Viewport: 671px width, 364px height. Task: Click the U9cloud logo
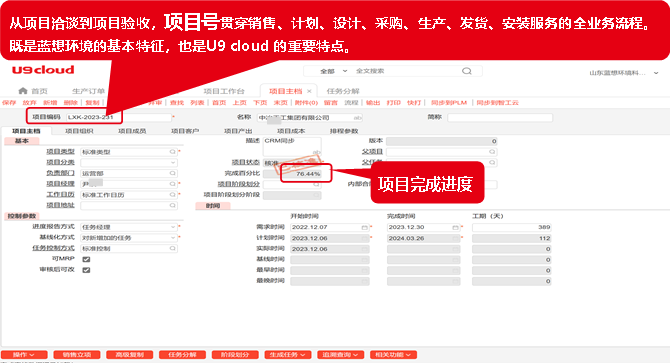[43, 70]
